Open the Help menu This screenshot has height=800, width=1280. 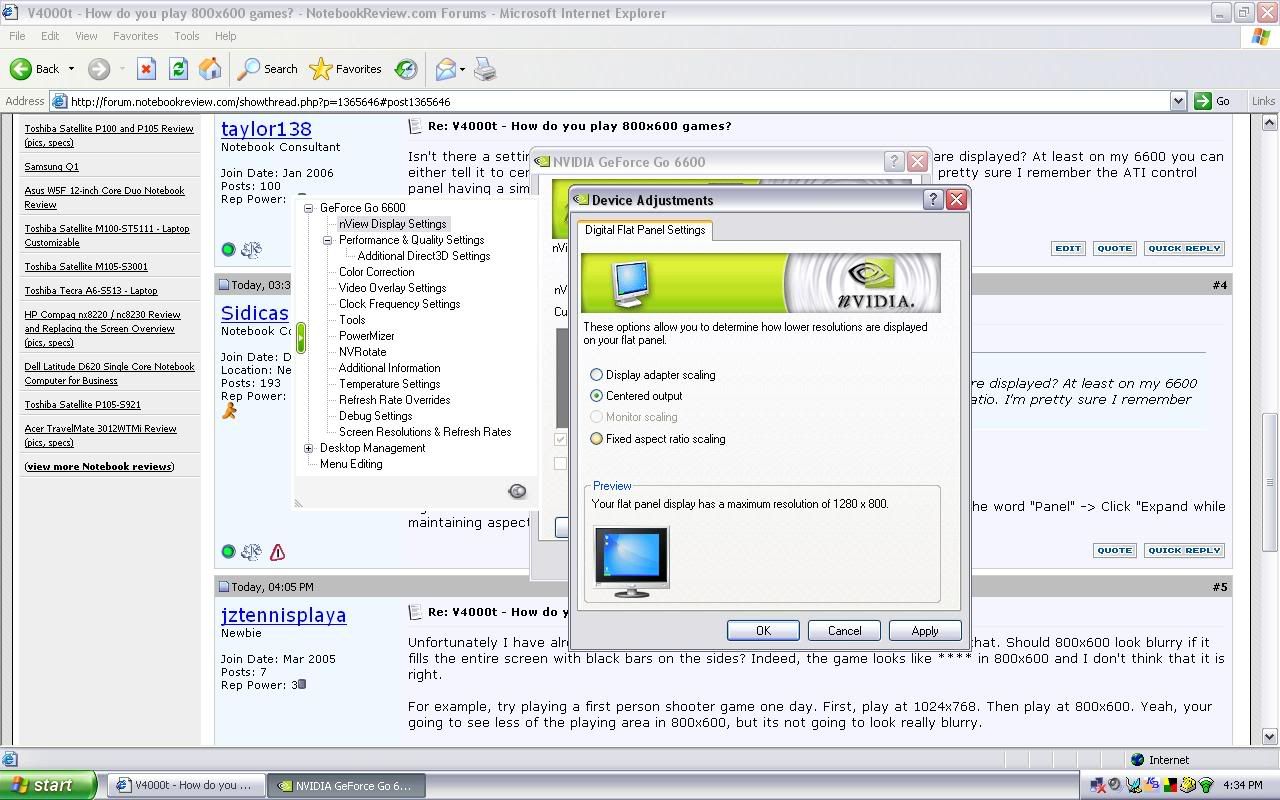point(225,36)
